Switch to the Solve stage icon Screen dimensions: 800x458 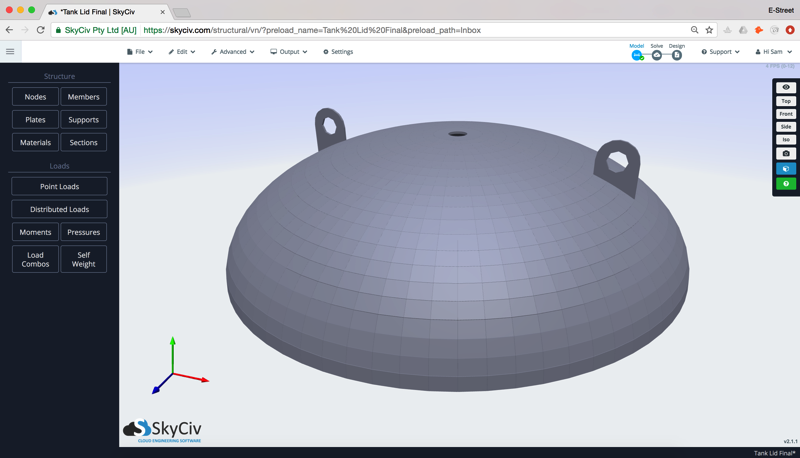(x=656, y=55)
